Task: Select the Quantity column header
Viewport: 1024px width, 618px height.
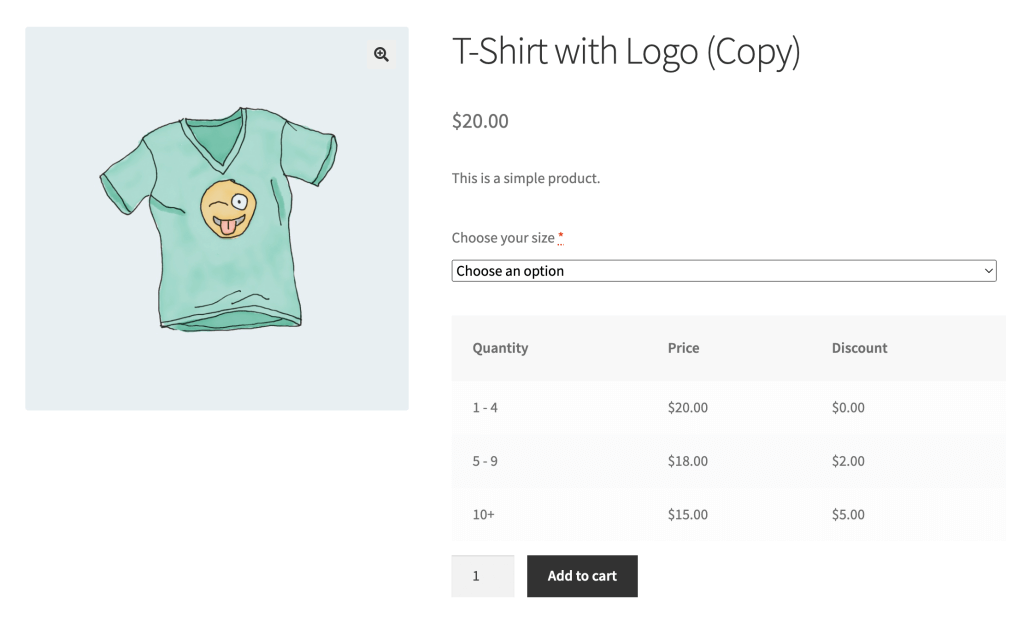Action: pos(500,348)
